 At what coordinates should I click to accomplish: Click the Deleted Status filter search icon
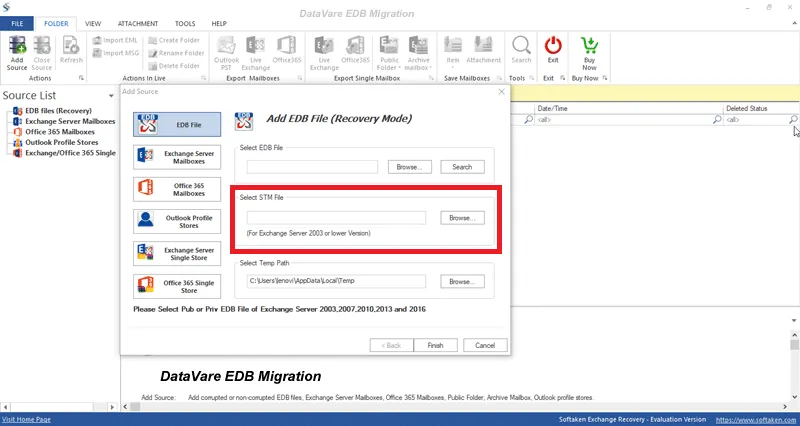point(793,119)
